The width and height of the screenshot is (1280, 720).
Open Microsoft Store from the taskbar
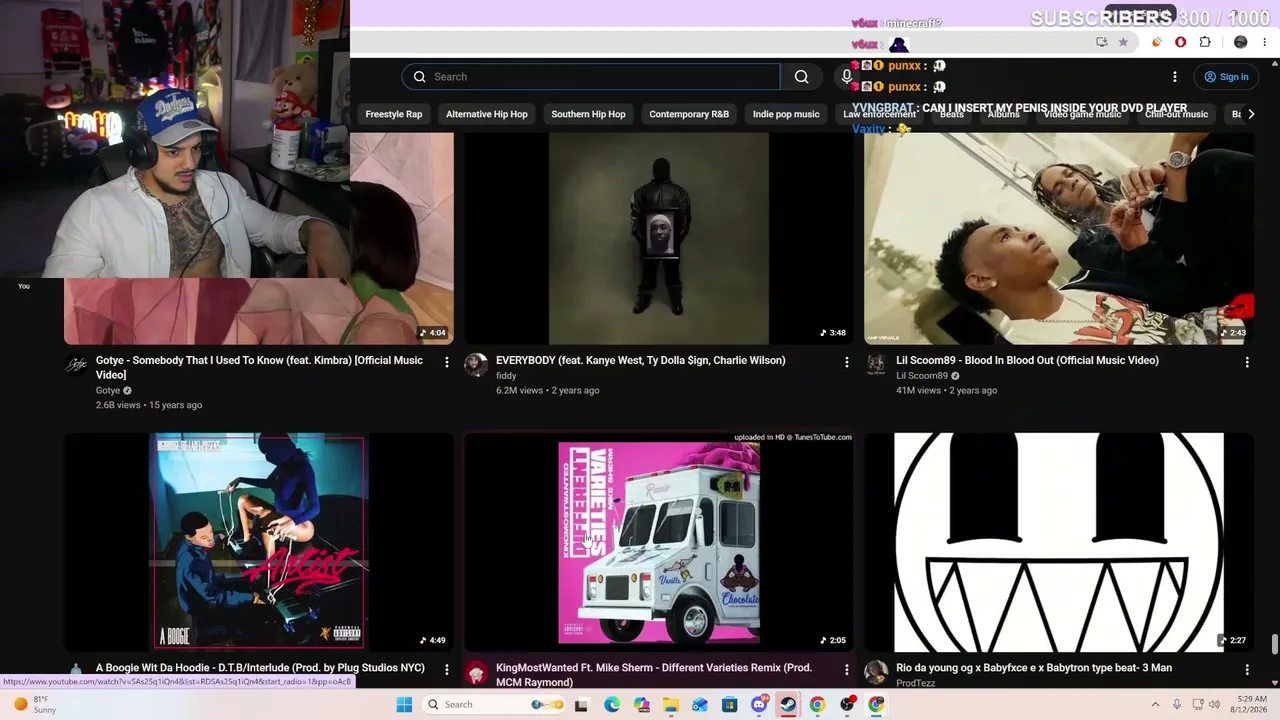(x=730, y=704)
